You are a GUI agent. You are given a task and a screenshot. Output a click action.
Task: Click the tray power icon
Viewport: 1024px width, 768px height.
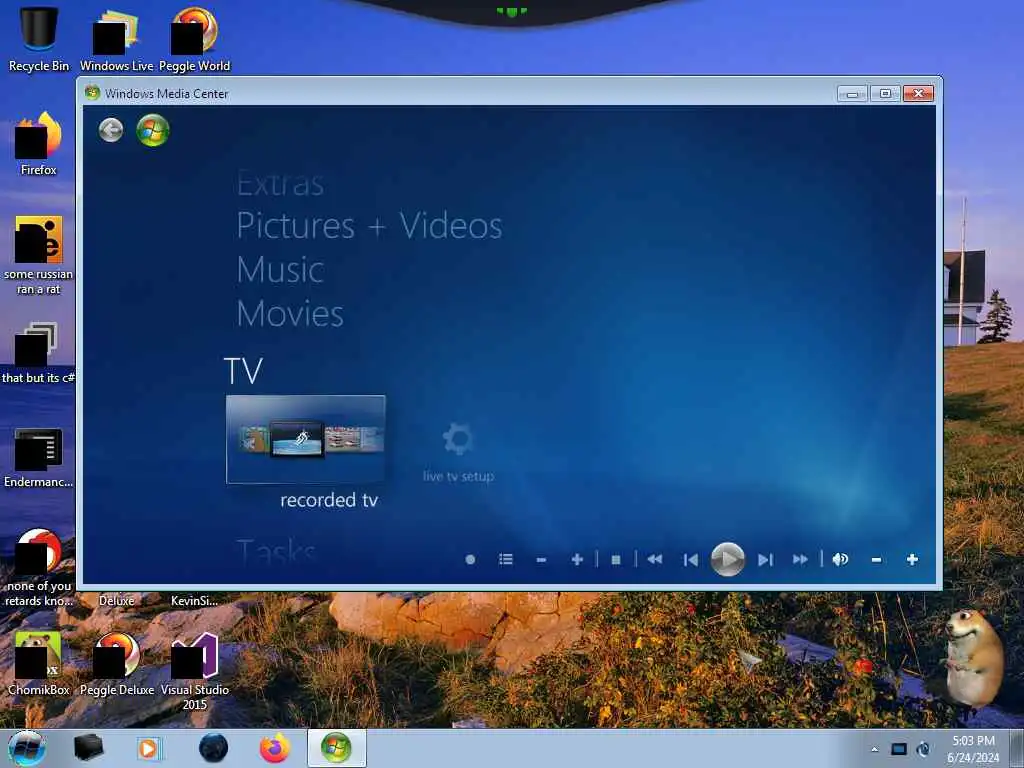pyautogui.click(x=923, y=749)
